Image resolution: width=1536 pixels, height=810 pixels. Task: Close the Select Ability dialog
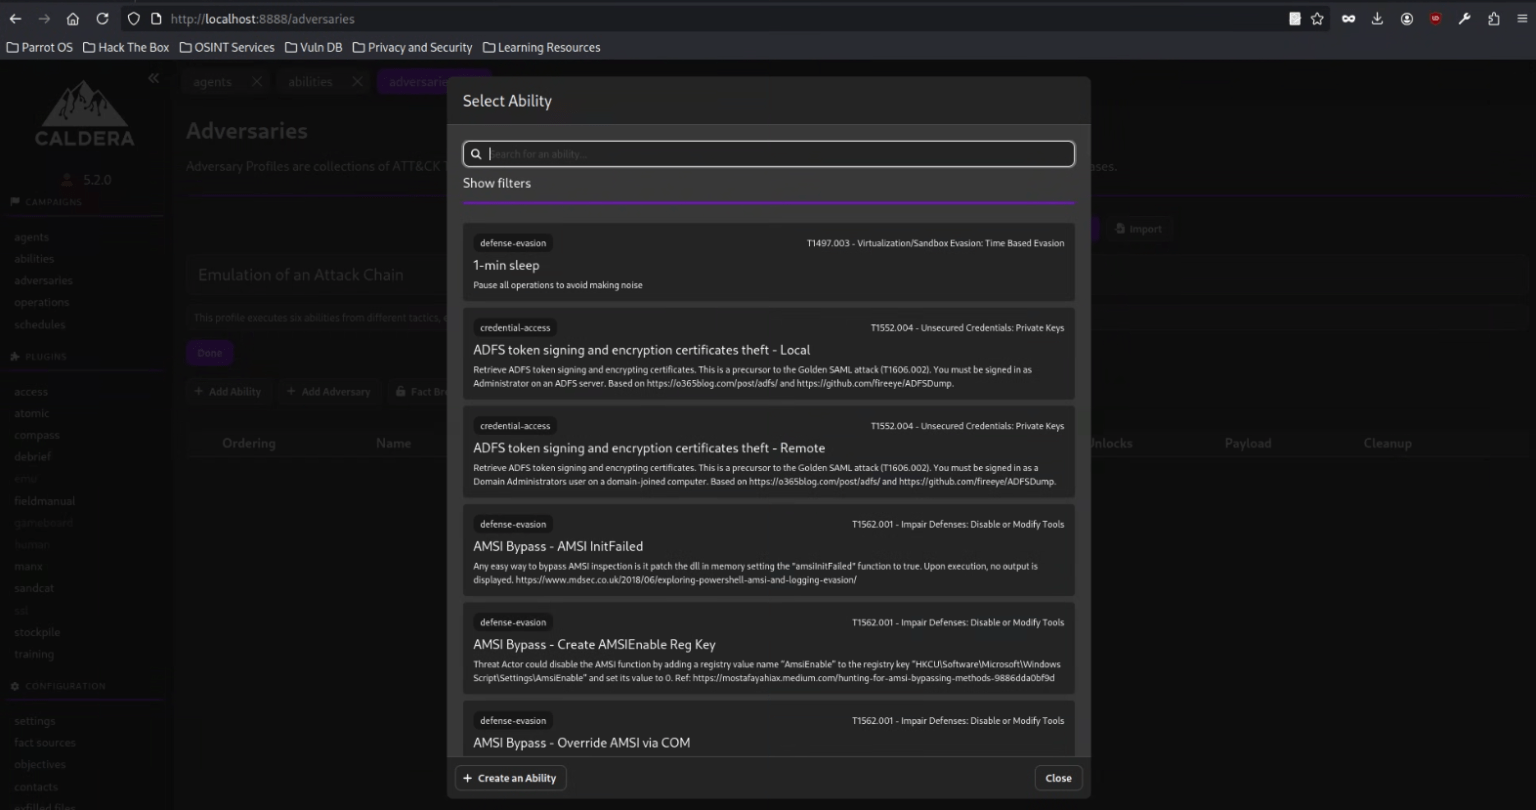[x=1057, y=777]
